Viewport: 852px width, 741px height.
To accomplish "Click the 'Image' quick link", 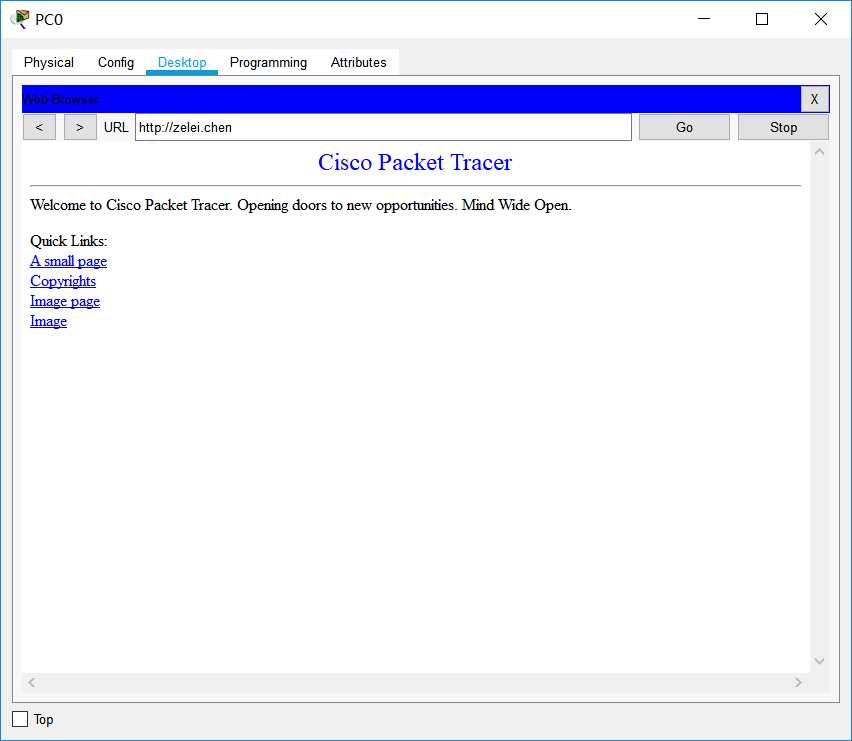I will [x=48, y=321].
